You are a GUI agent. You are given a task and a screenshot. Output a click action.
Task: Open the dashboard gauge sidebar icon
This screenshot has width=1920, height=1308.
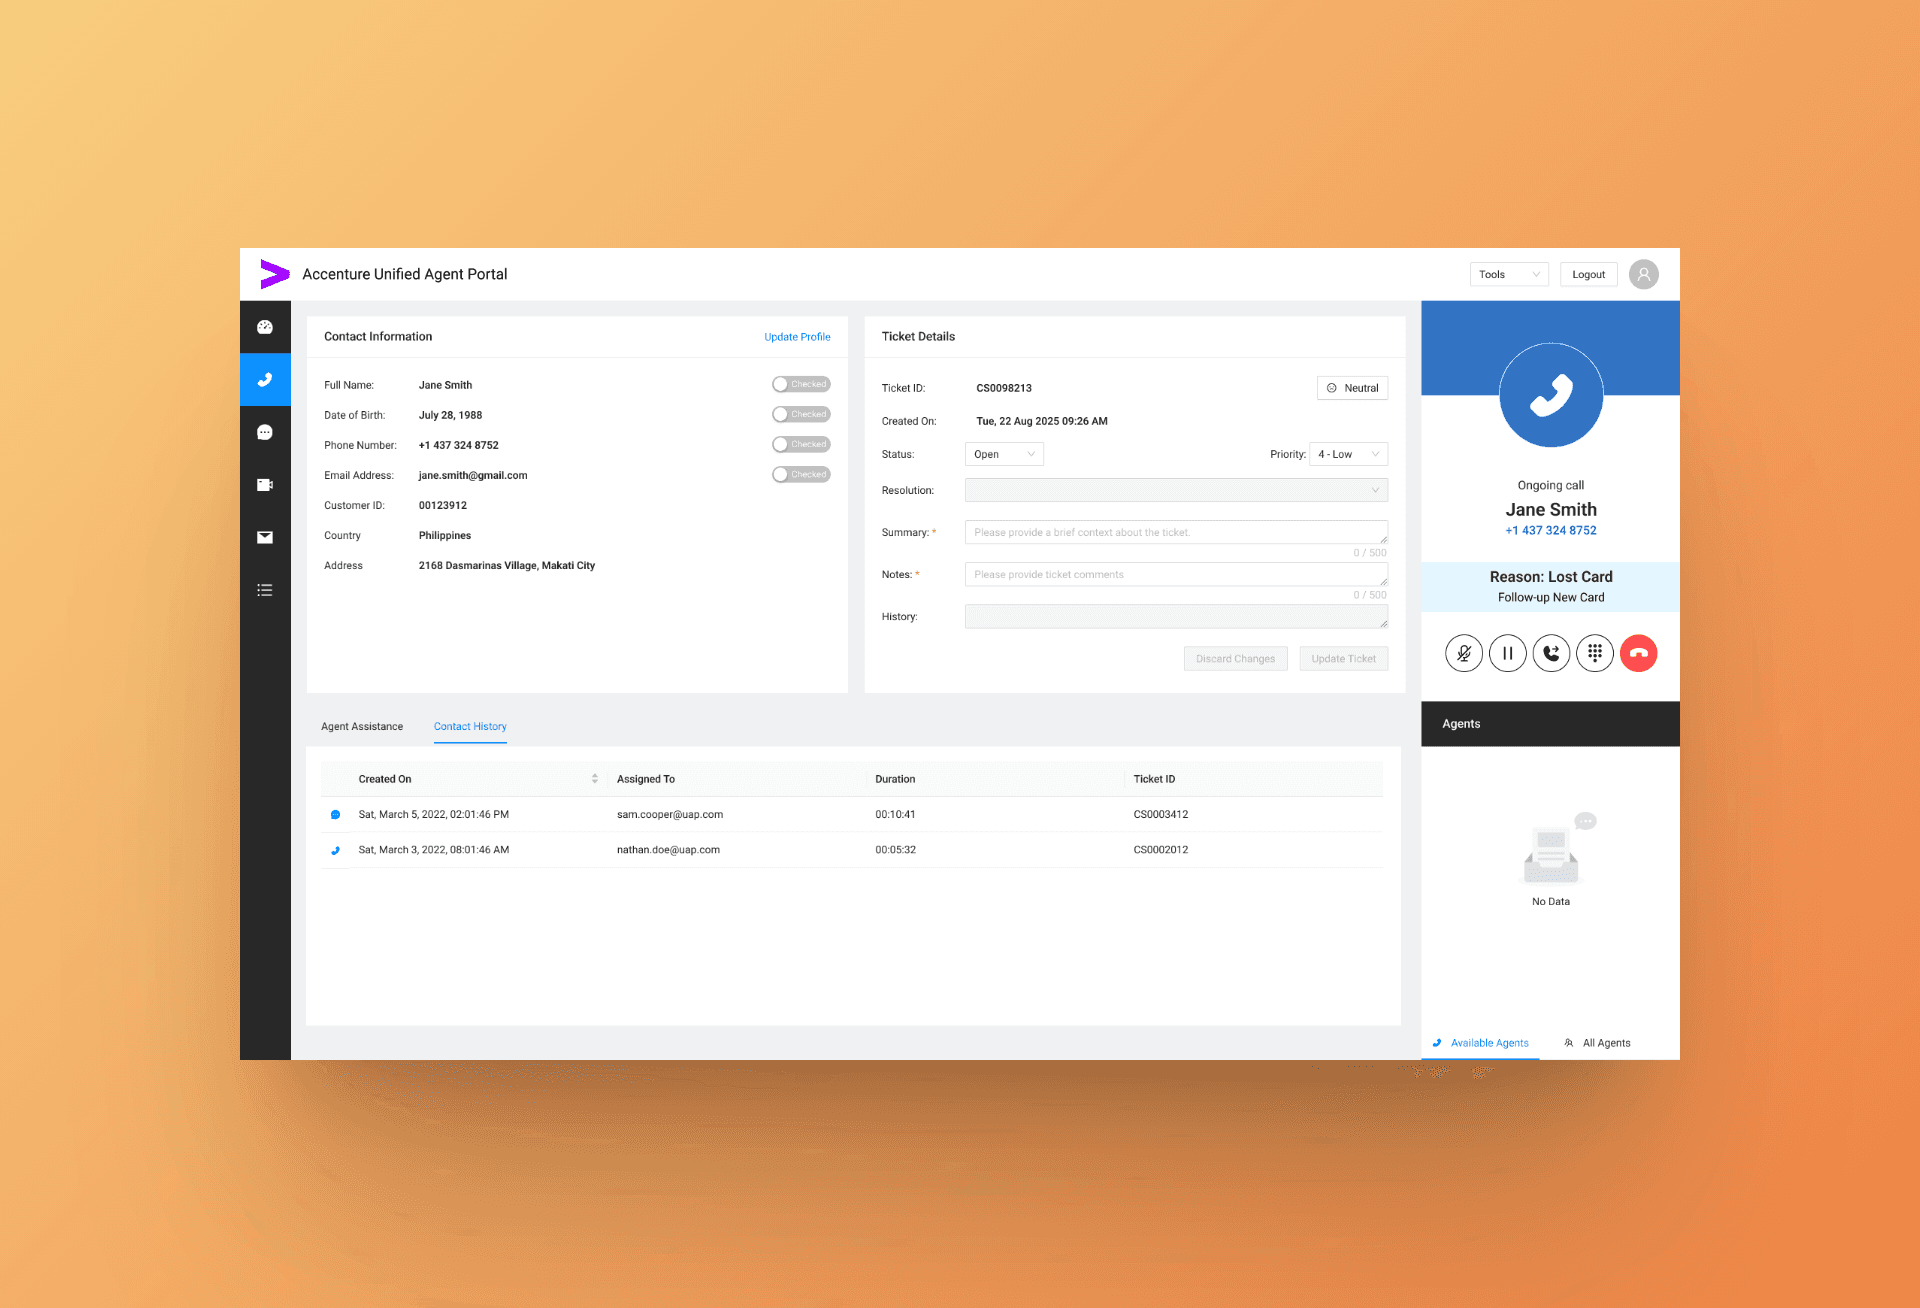265,327
